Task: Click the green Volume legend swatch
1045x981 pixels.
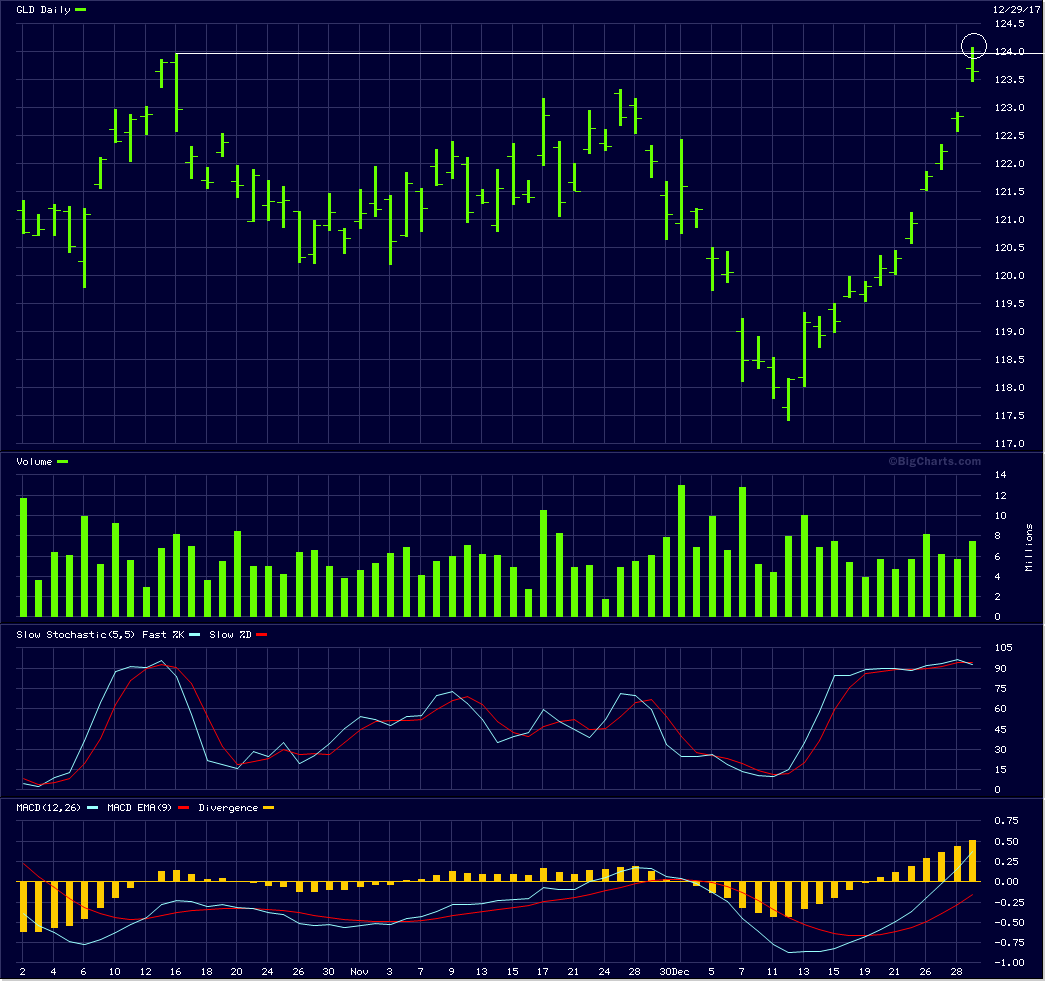Action: click(x=63, y=462)
